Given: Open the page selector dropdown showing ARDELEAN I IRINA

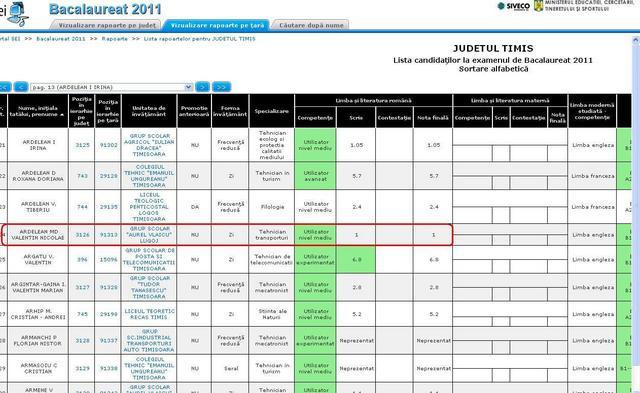Looking at the screenshot, I should 111,87.
